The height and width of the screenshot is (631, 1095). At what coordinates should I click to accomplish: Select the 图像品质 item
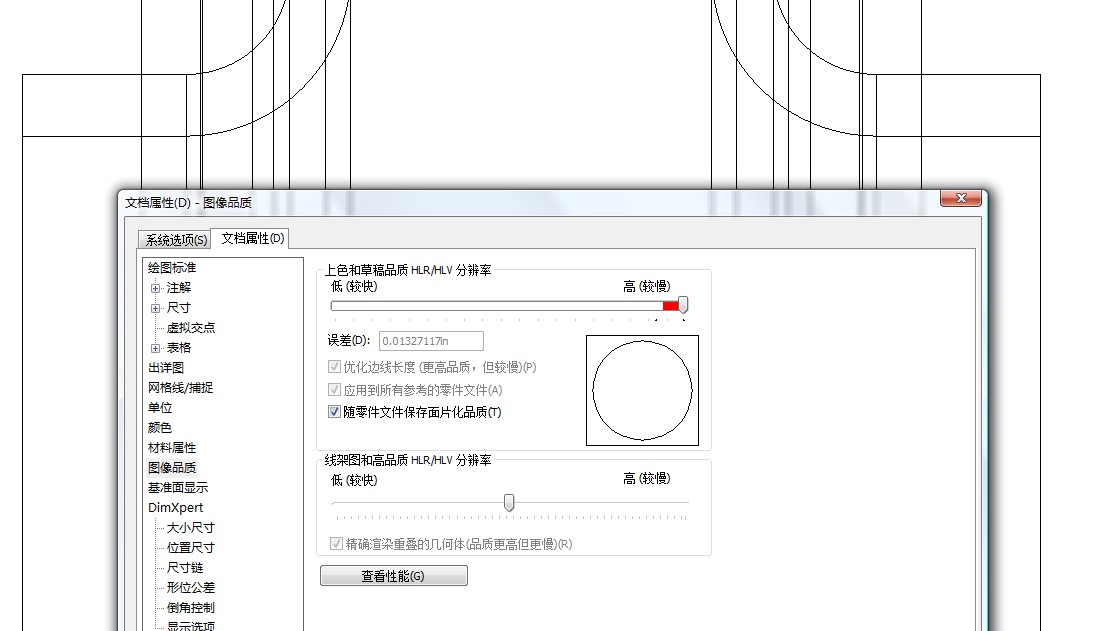[x=172, y=468]
